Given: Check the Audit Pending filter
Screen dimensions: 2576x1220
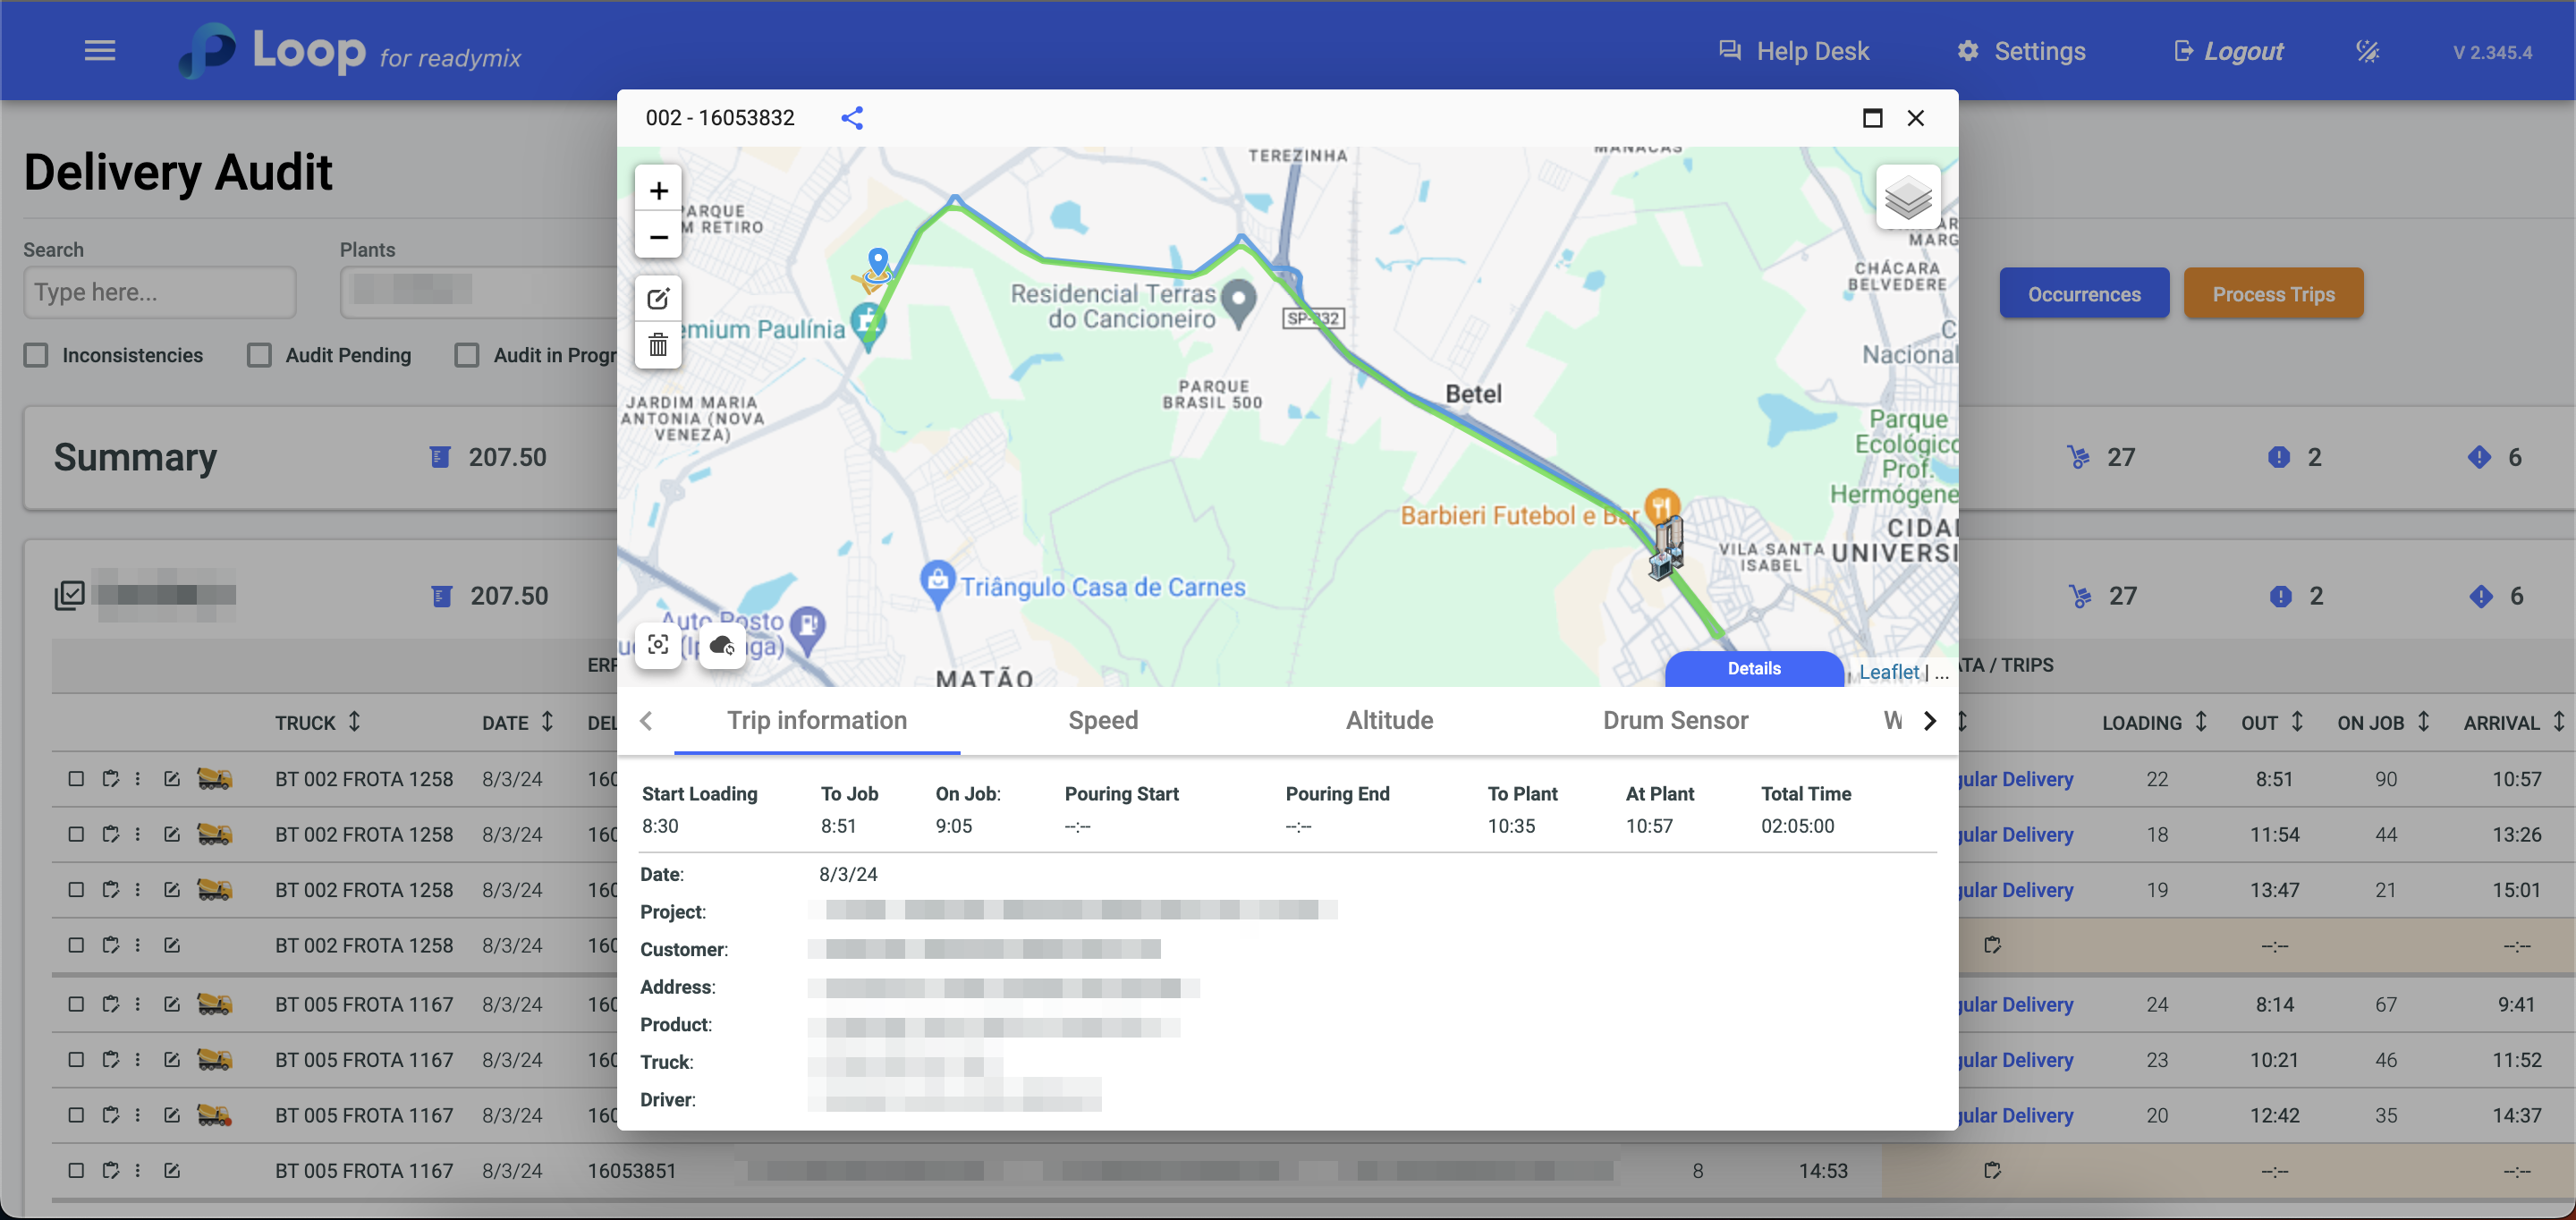Looking at the screenshot, I should pos(260,355).
